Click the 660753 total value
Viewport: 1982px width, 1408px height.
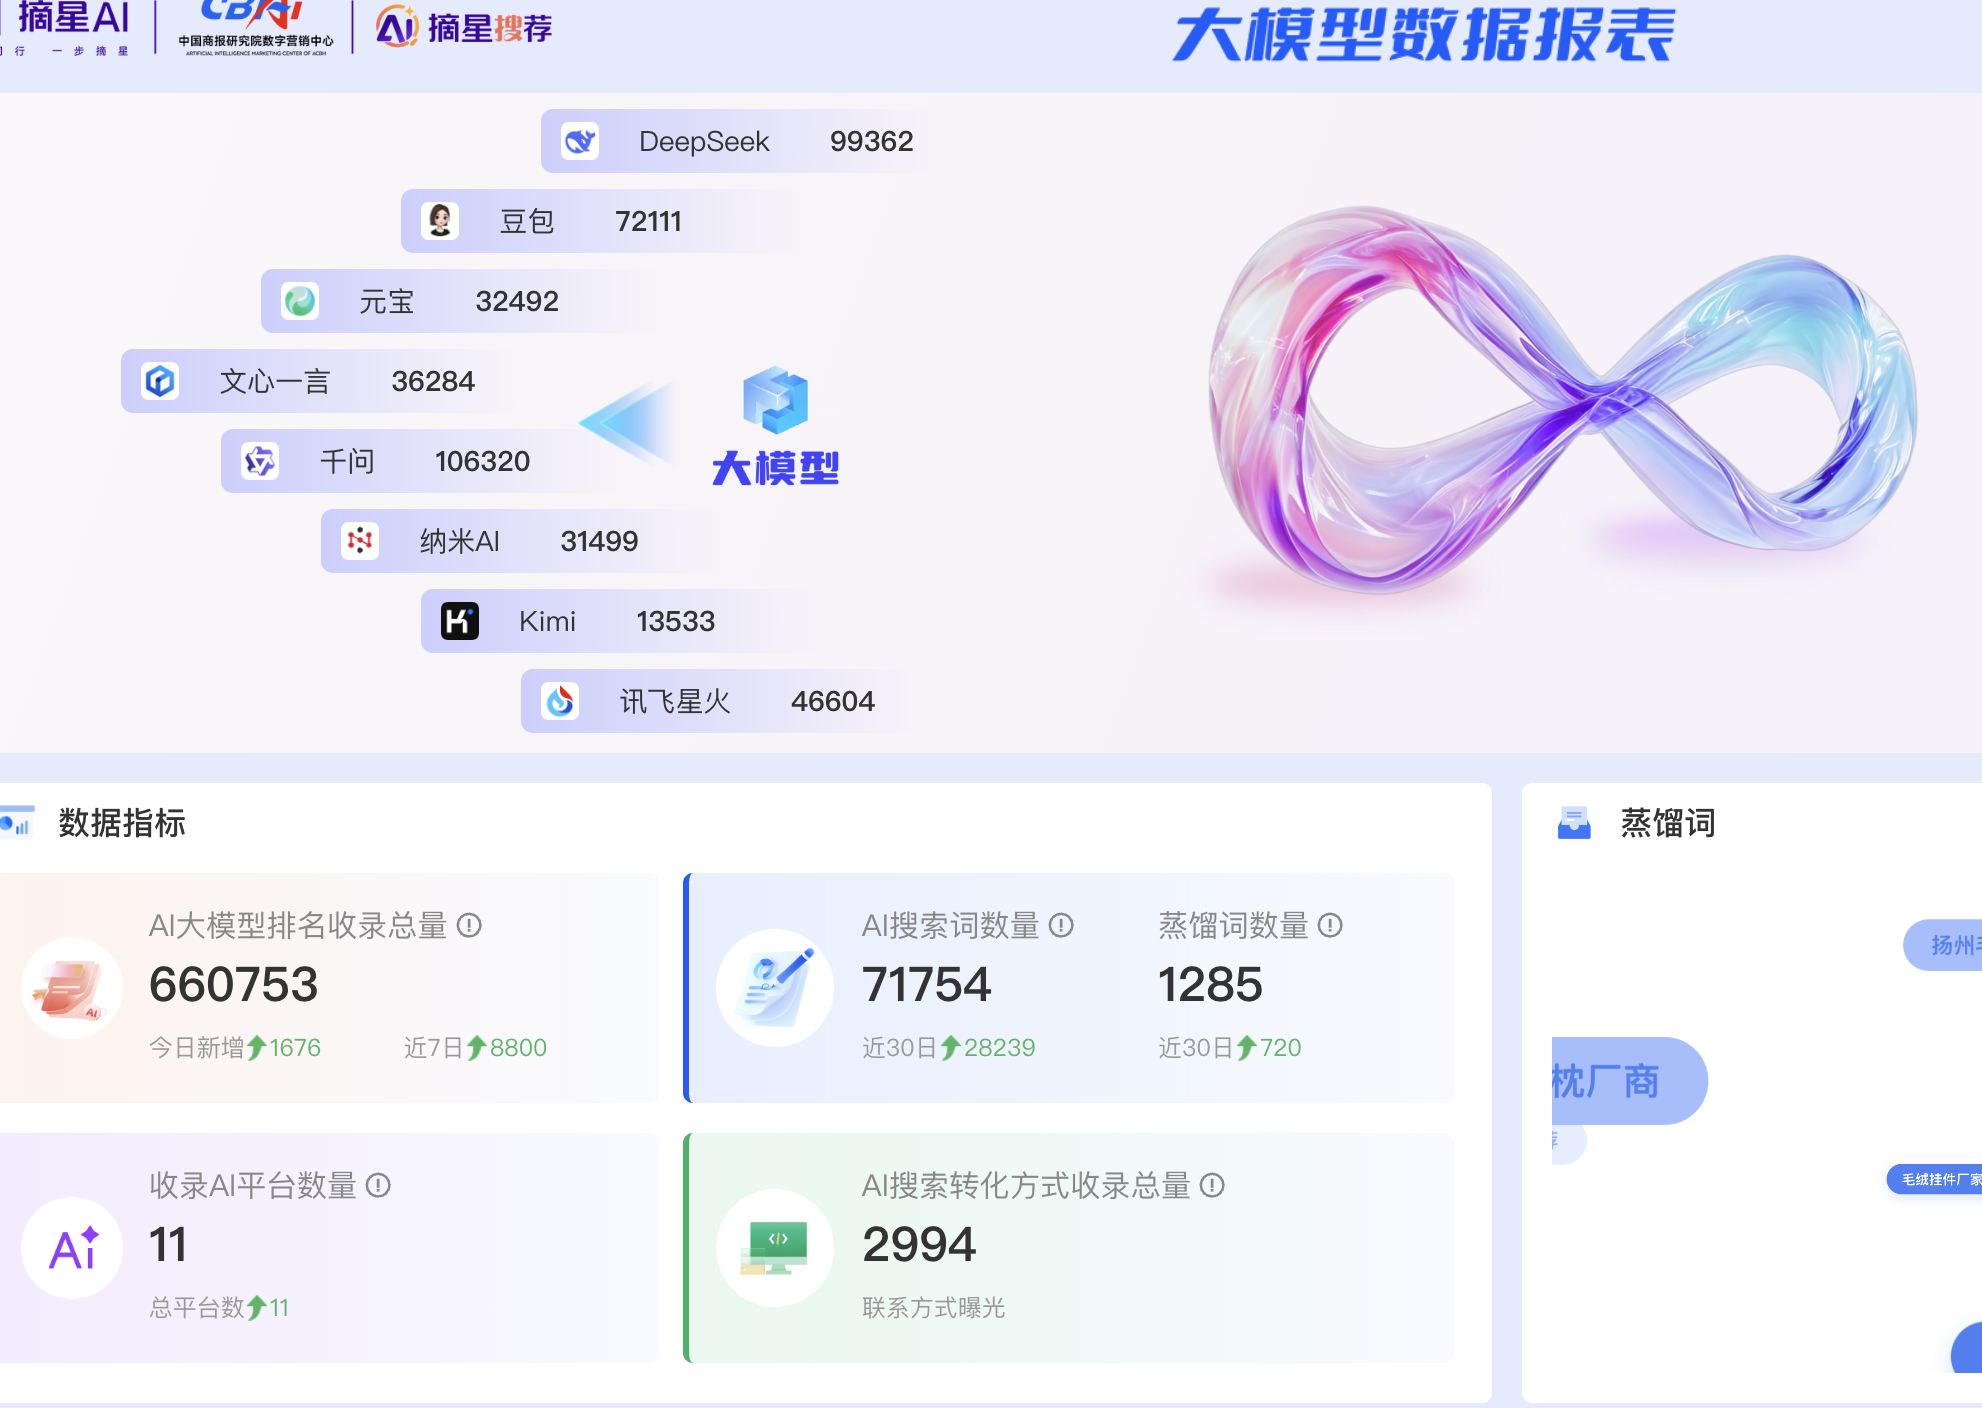[x=233, y=984]
